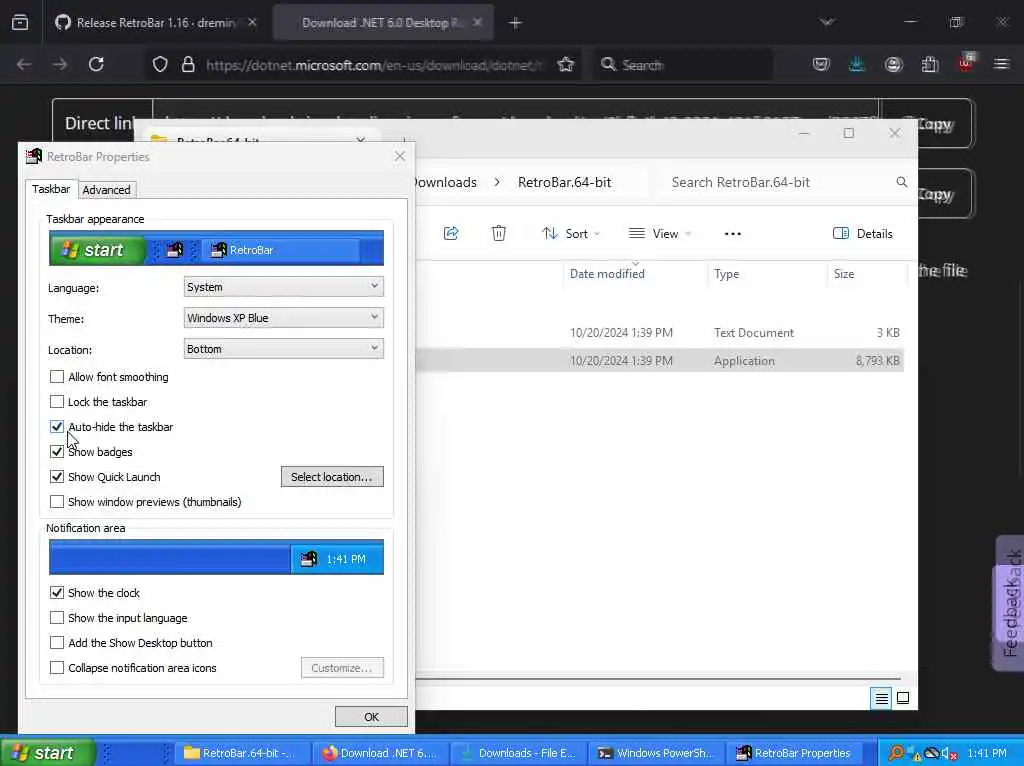Open the Theme dropdown showing Windows XP Blue
The width and height of the screenshot is (1024, 766).
click(283, 318)
